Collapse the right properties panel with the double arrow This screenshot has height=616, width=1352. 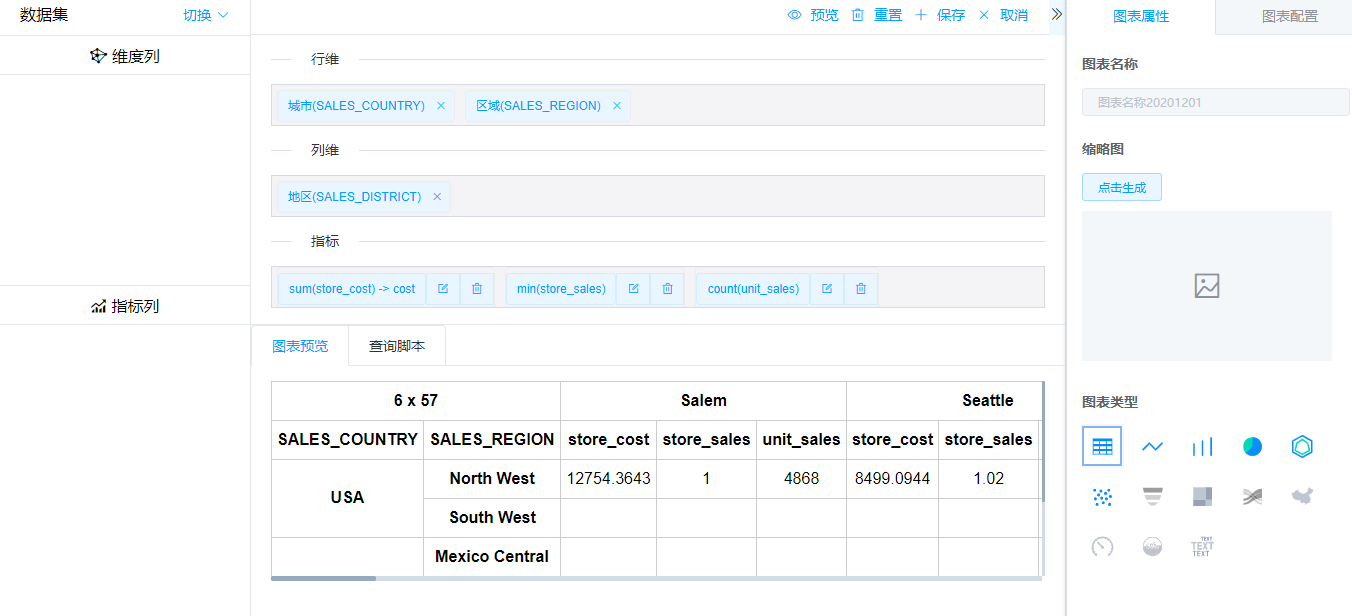(1057, 14)
